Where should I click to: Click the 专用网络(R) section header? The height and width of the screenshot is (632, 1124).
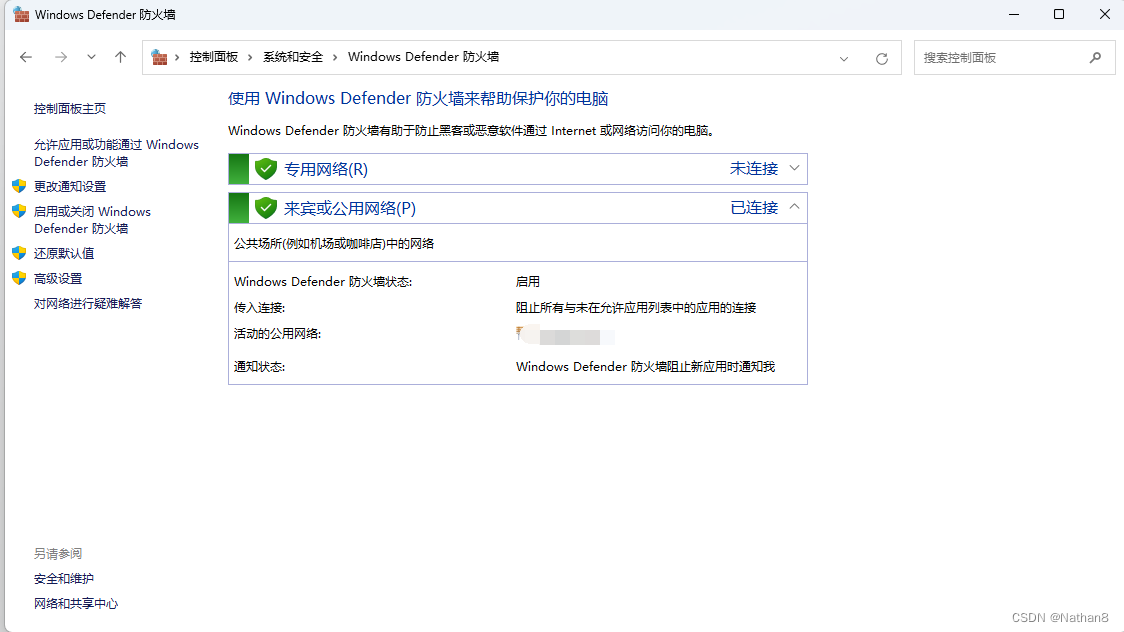click(518, 169)
